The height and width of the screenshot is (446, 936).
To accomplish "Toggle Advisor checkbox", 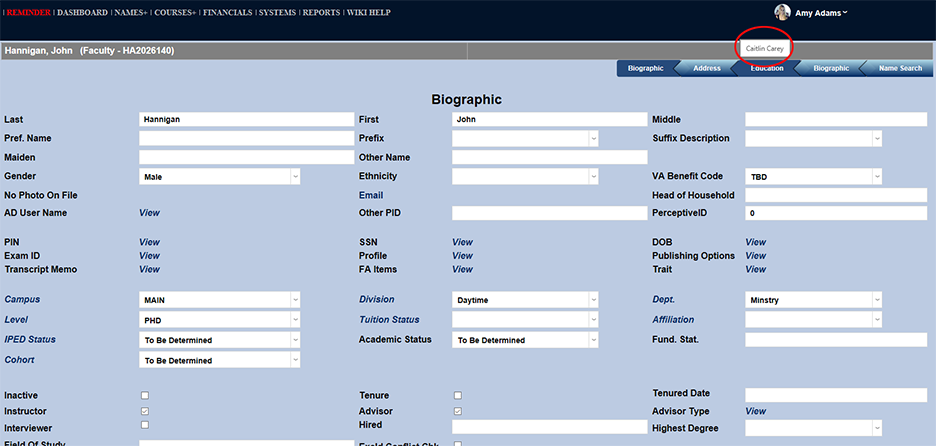I will tap(458, 411).
